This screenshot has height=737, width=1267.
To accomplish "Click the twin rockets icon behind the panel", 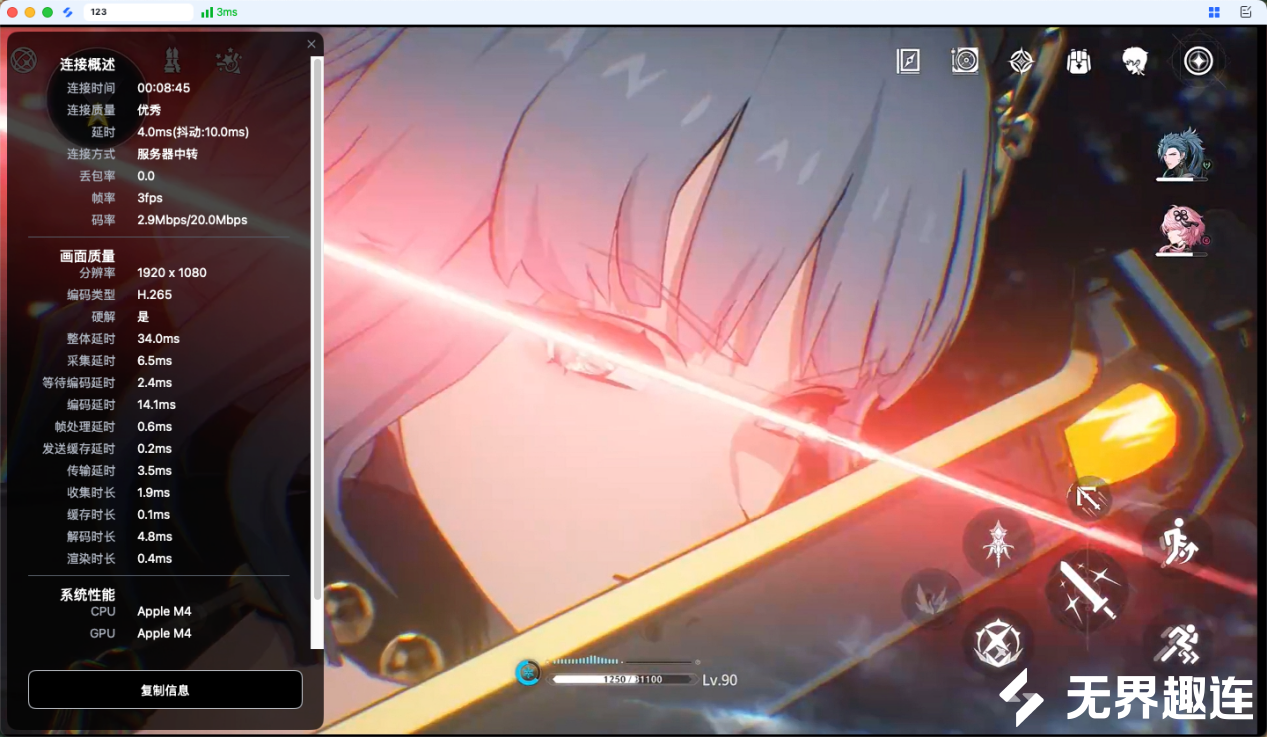I will tap(172, 60).
